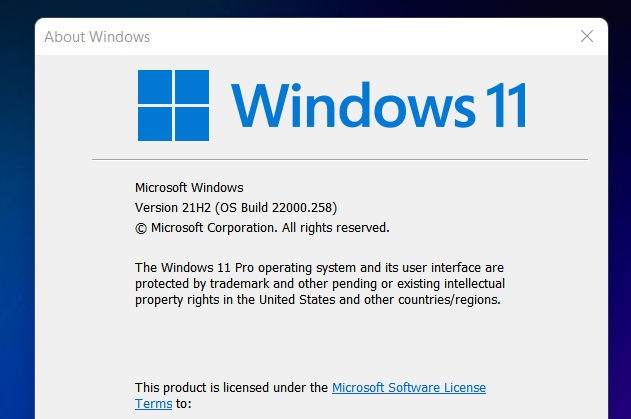The height and width of the screenshot is (419, 631).
Task: Click the line starting protected by trademark
Action: (x=320, y=284)
